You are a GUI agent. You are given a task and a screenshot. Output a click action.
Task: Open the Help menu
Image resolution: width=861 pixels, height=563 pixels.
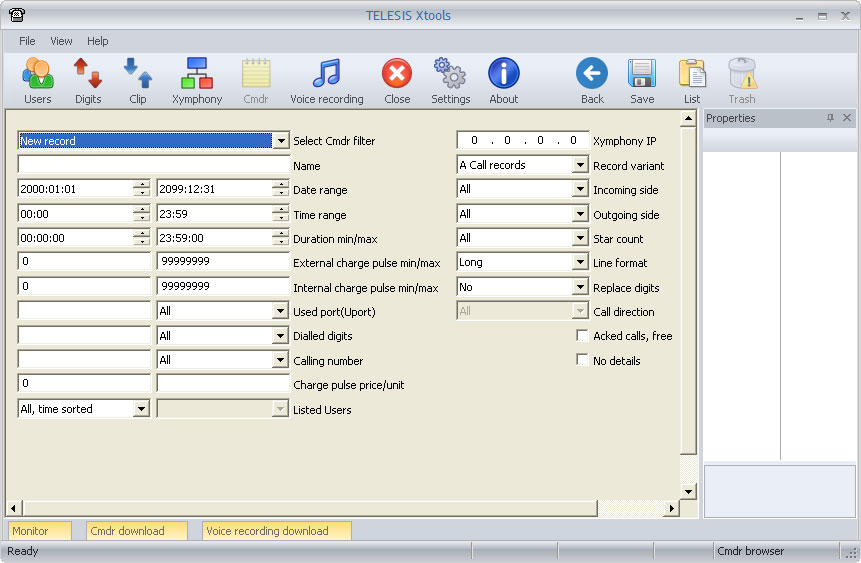pos(97,41)
